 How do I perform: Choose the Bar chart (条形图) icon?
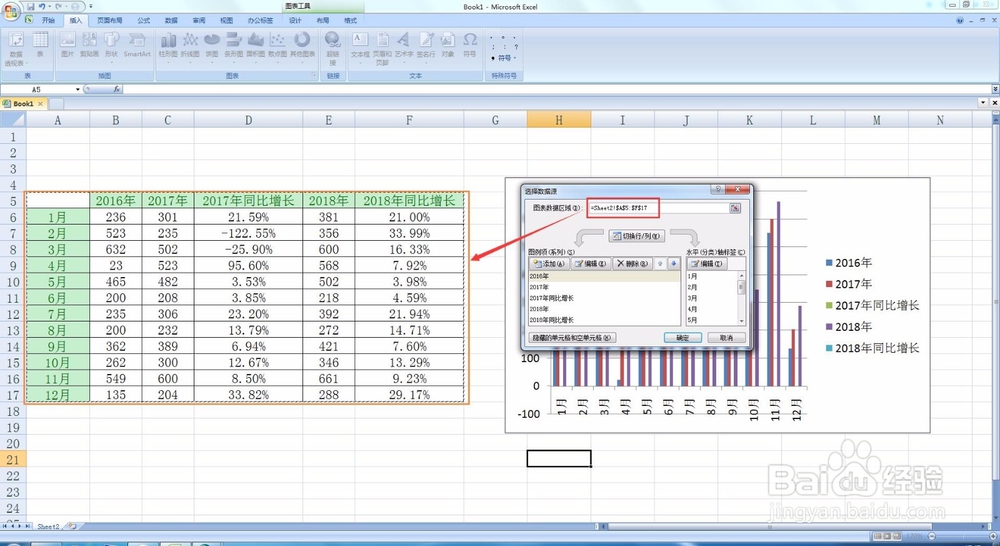coord(233,46)
